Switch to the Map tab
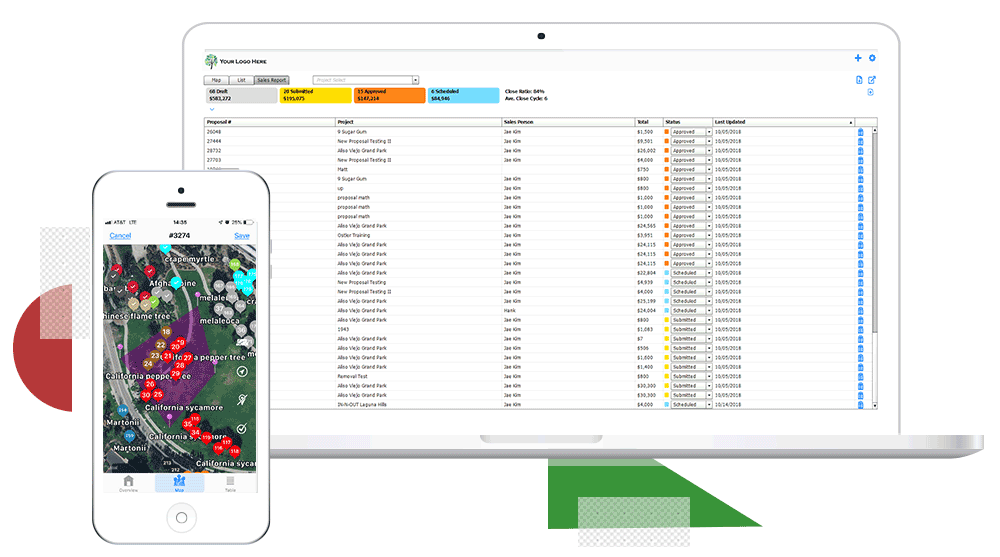Image resolution: width=1000 pixels, height=557 pixels. 215,80
